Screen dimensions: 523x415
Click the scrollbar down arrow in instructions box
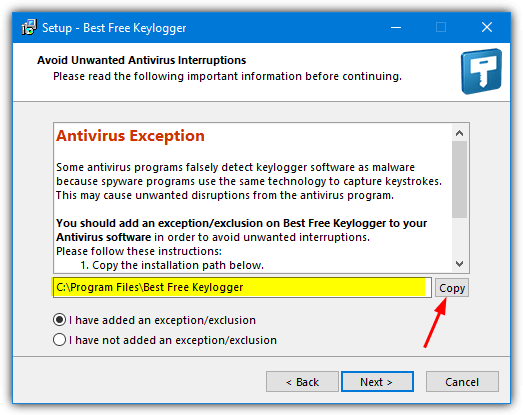coord(459,264)
